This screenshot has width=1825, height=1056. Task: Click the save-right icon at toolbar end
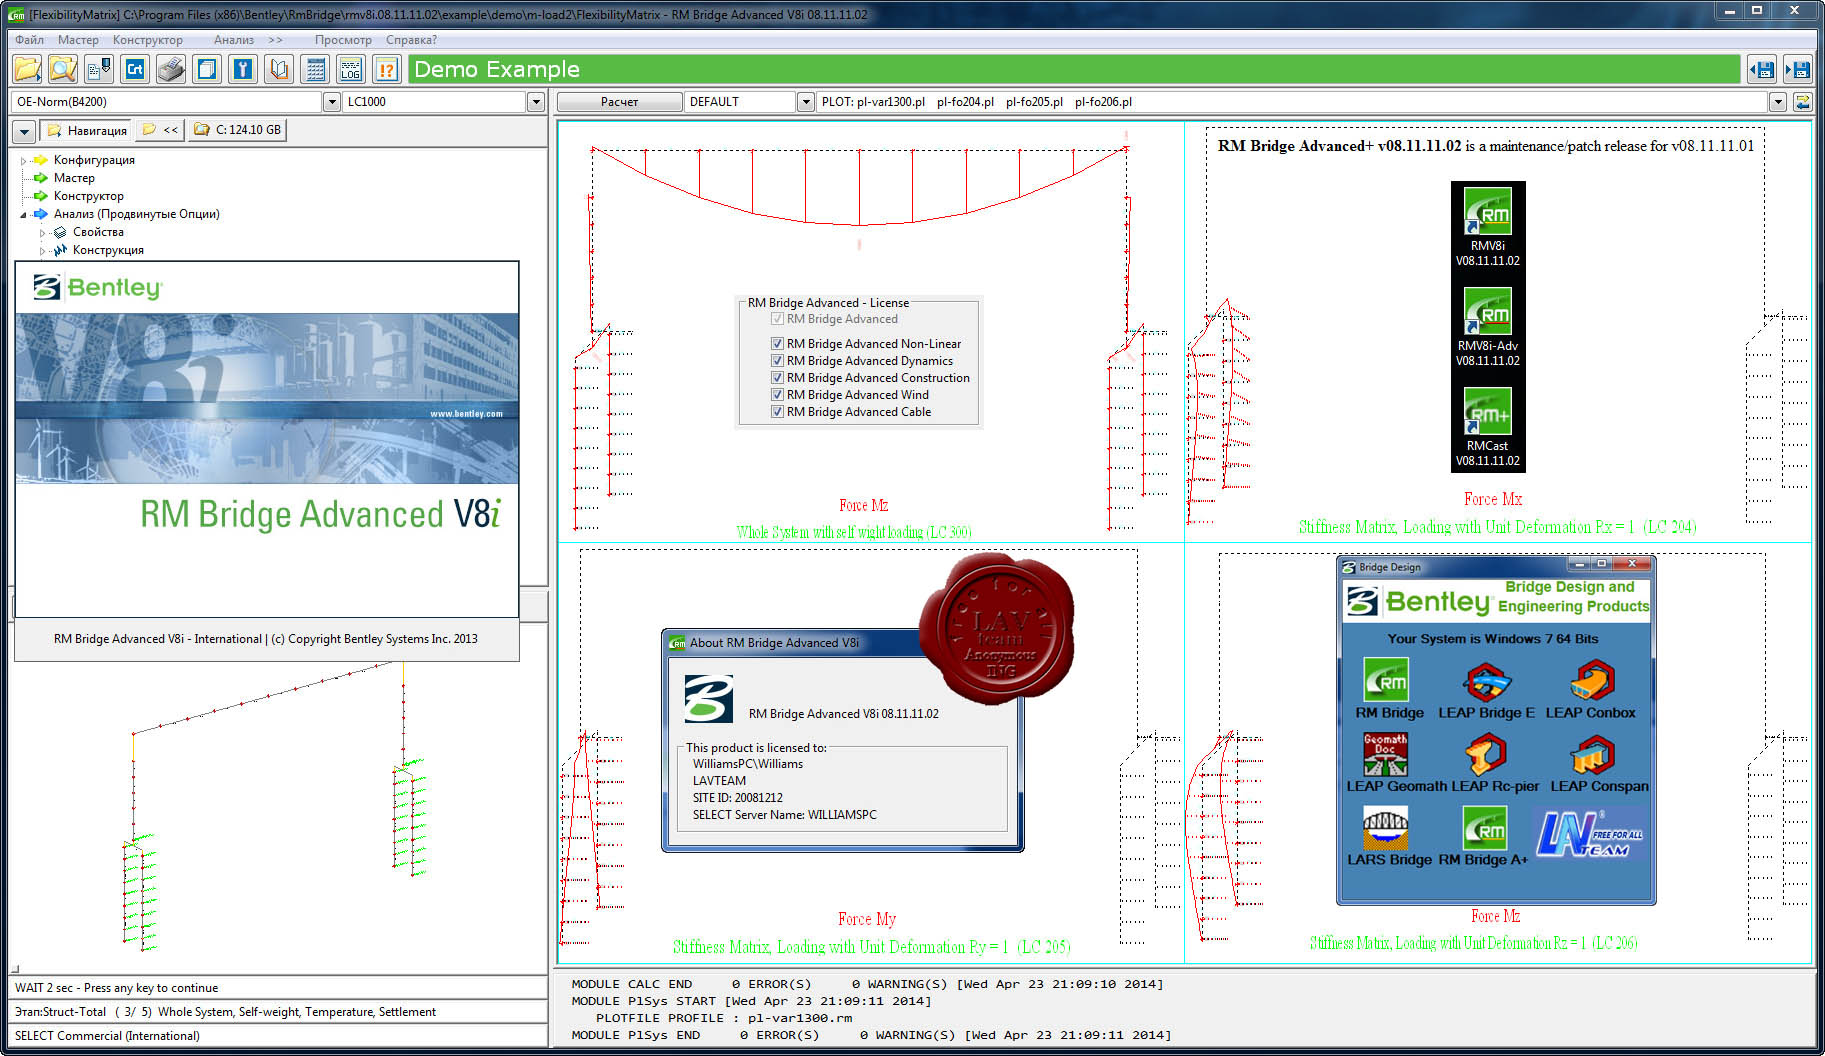point(1798,69)
